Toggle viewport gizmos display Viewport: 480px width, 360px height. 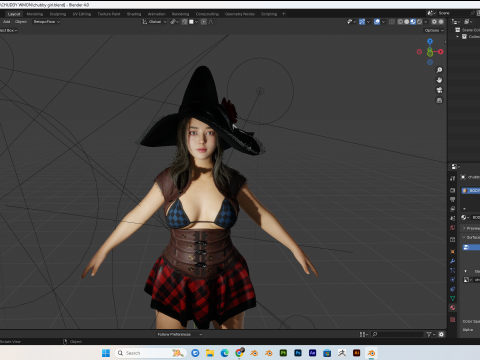(362, 22)
